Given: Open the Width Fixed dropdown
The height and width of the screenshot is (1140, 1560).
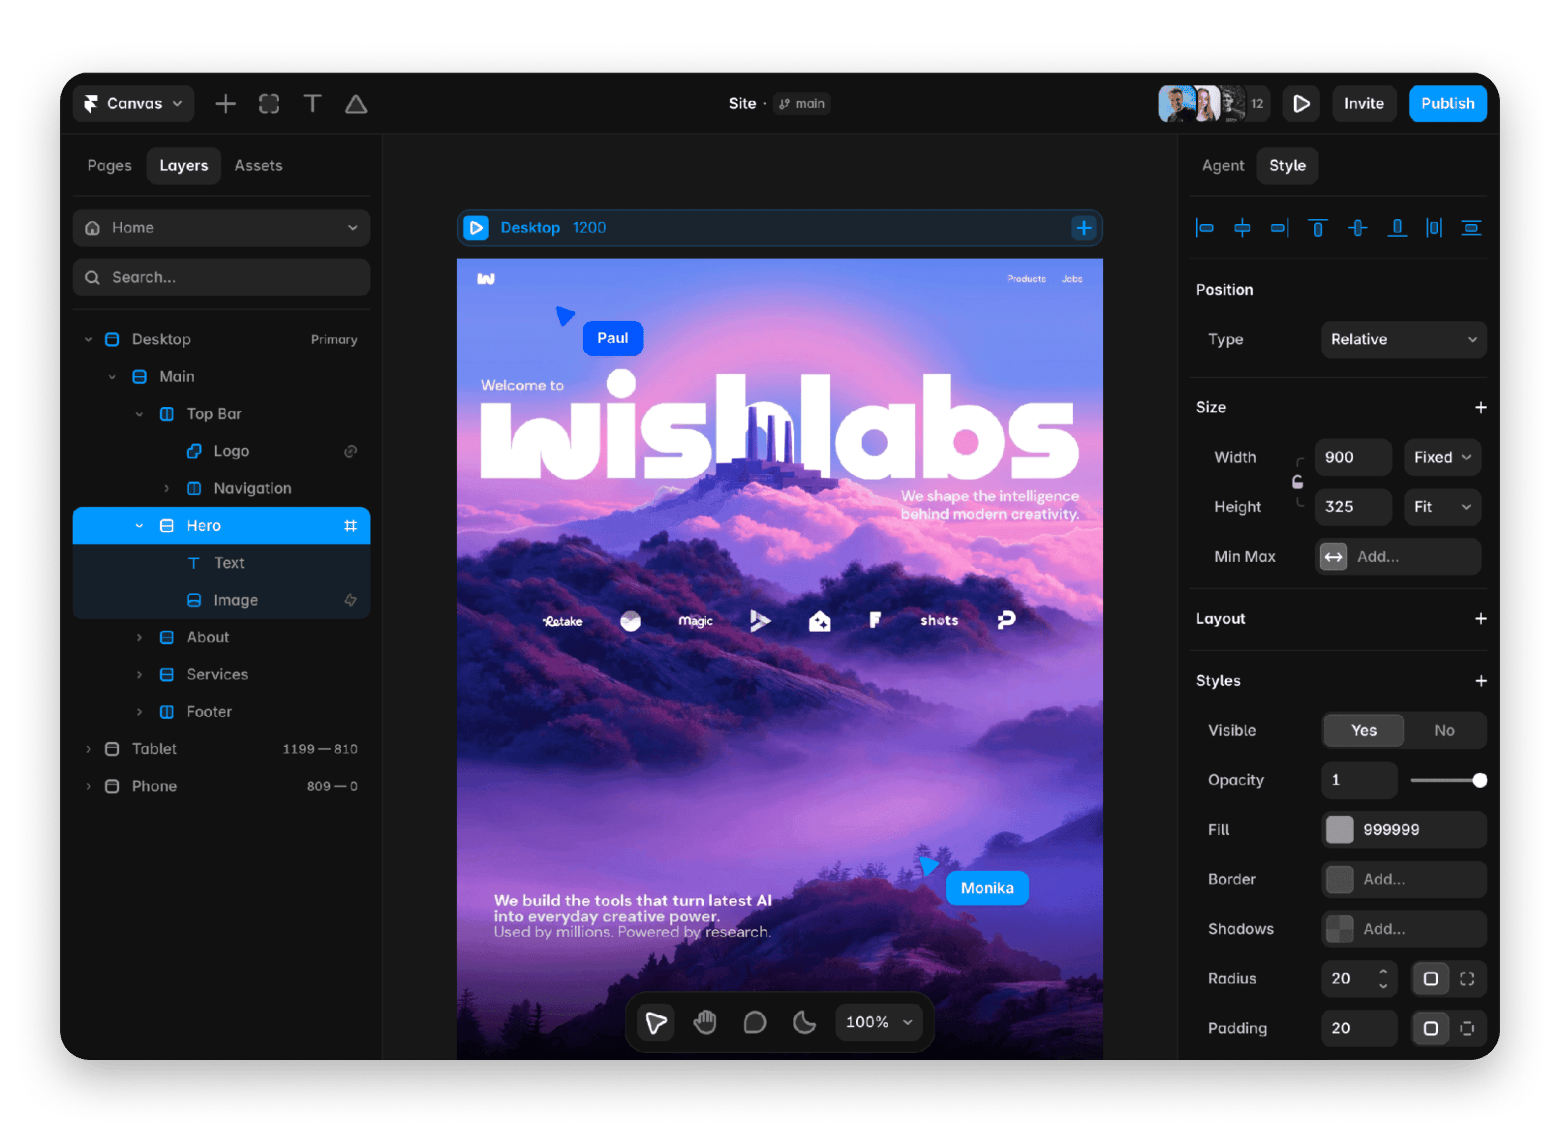Looking at the screenshot, I should tap(1442, 457).
